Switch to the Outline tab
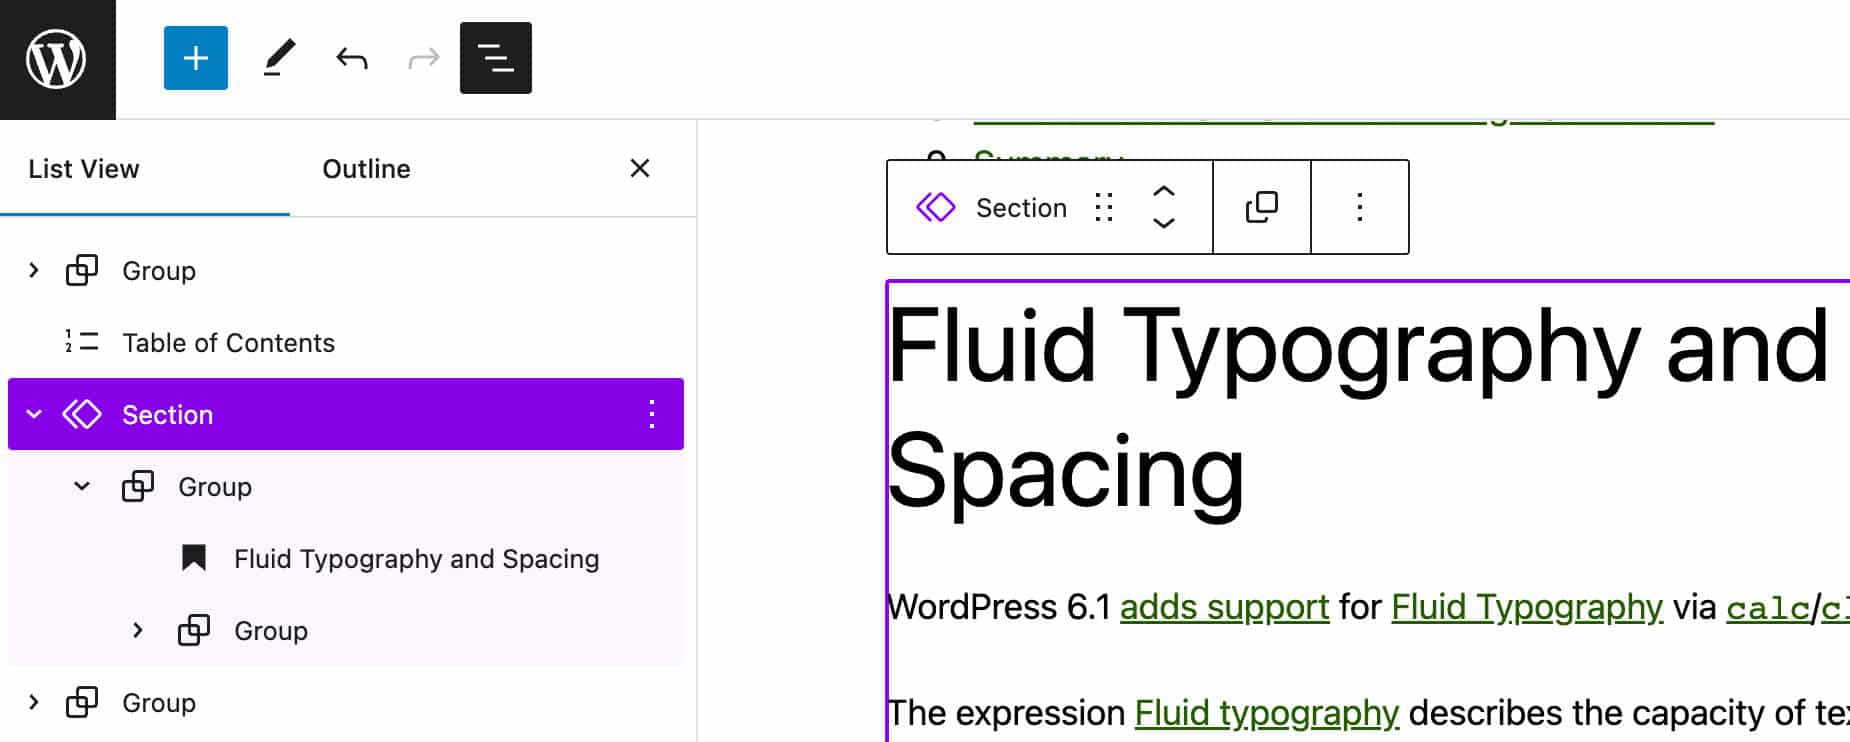This screenshot has width=1850, height=742. point(366,169)
